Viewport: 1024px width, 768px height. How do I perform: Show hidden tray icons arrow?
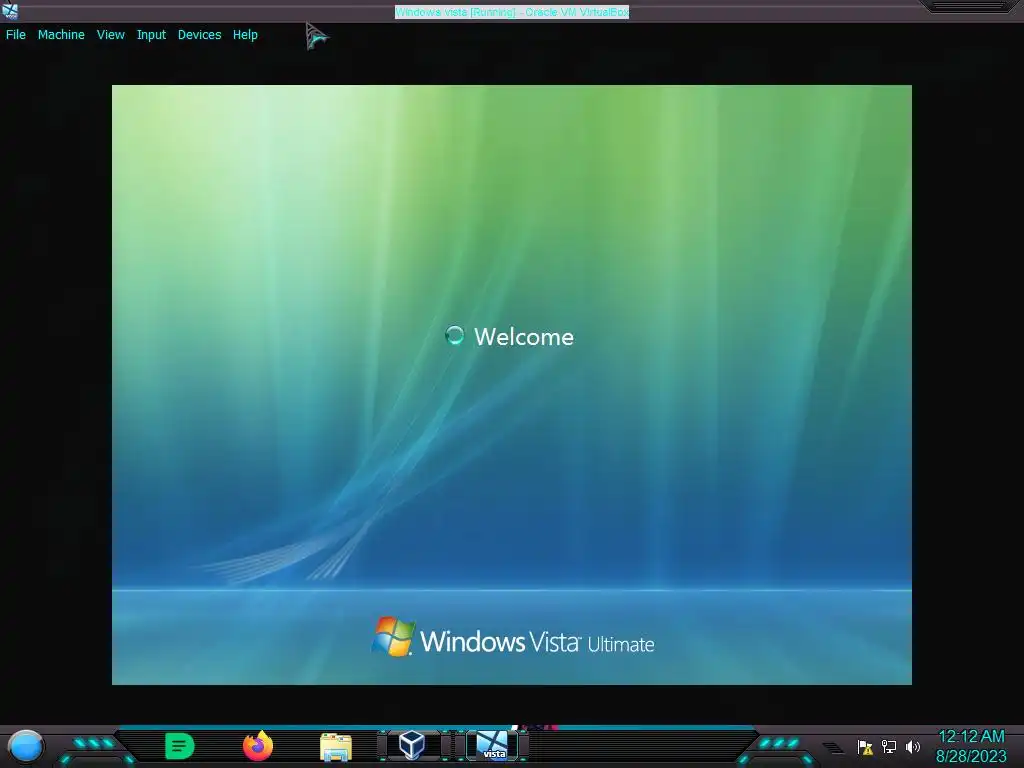833,748
